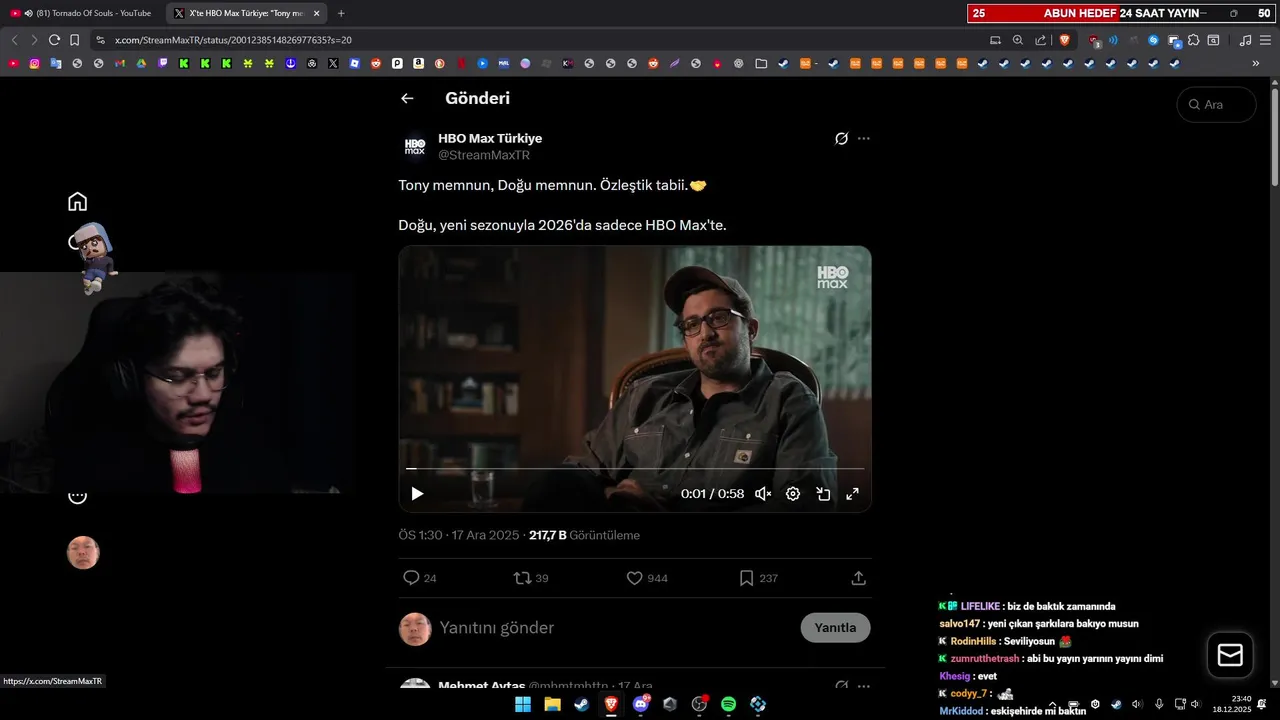Reload the current page
Viewport: 1280px width, 720px height.
pyautogui.click(x=54, y=40)
